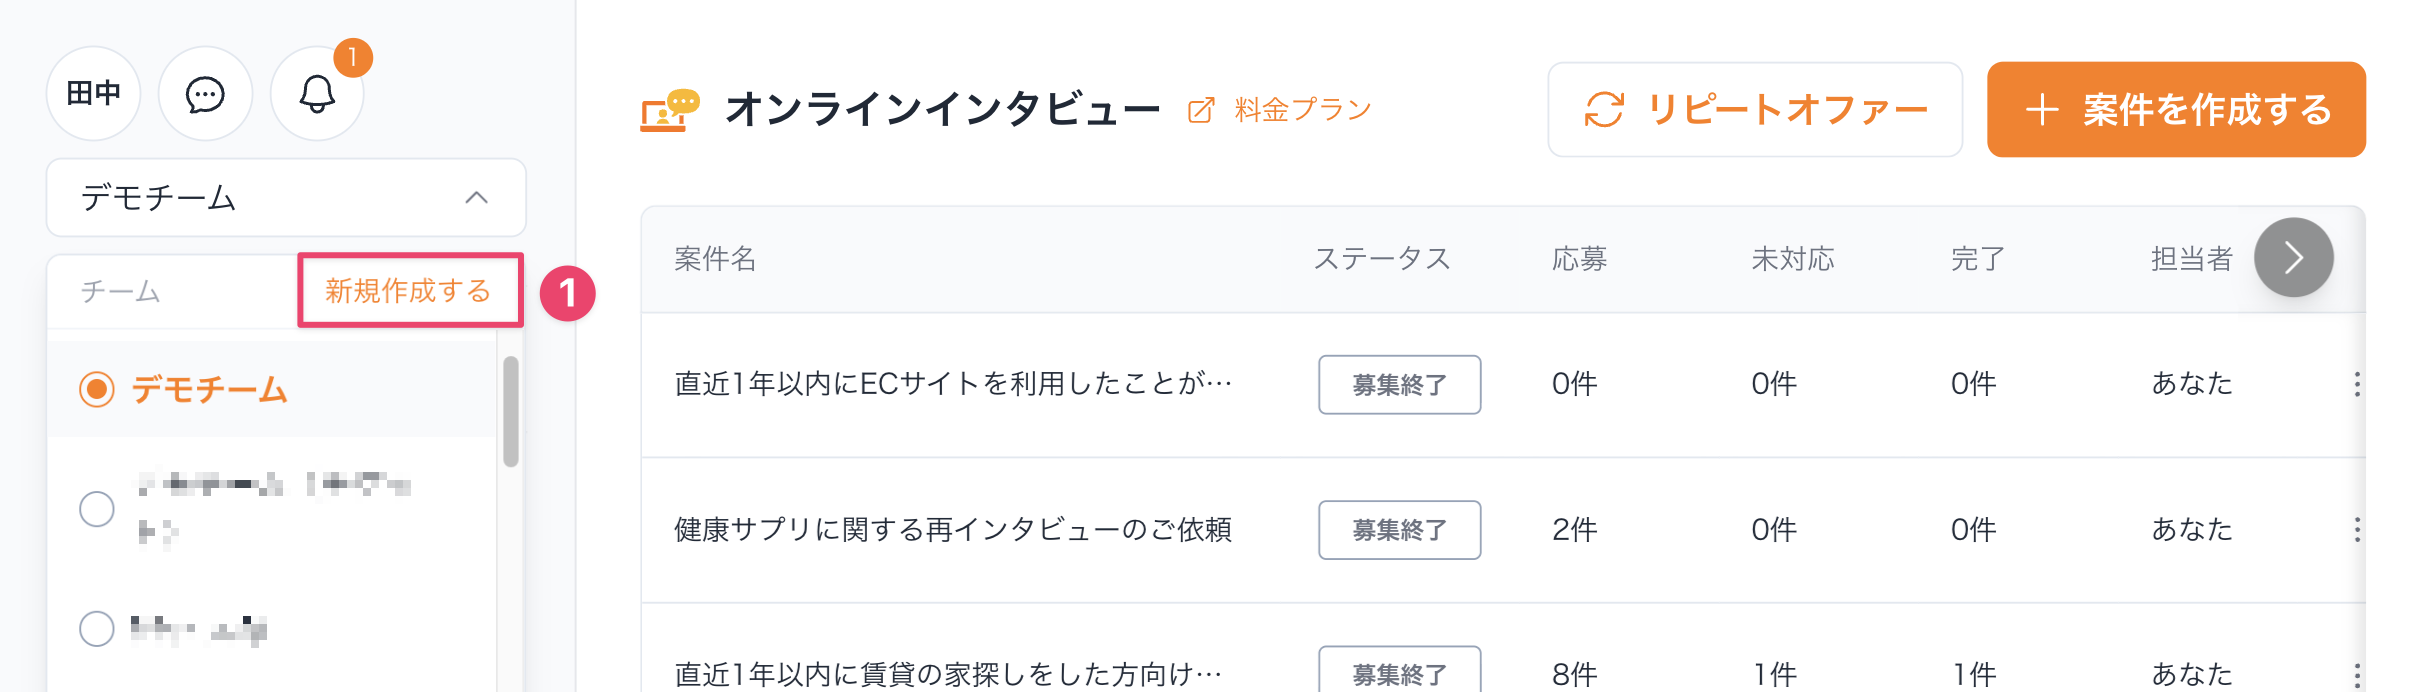Click the online interview logo icon
The image size is (2420, 692).
click(x=669, y=110)
